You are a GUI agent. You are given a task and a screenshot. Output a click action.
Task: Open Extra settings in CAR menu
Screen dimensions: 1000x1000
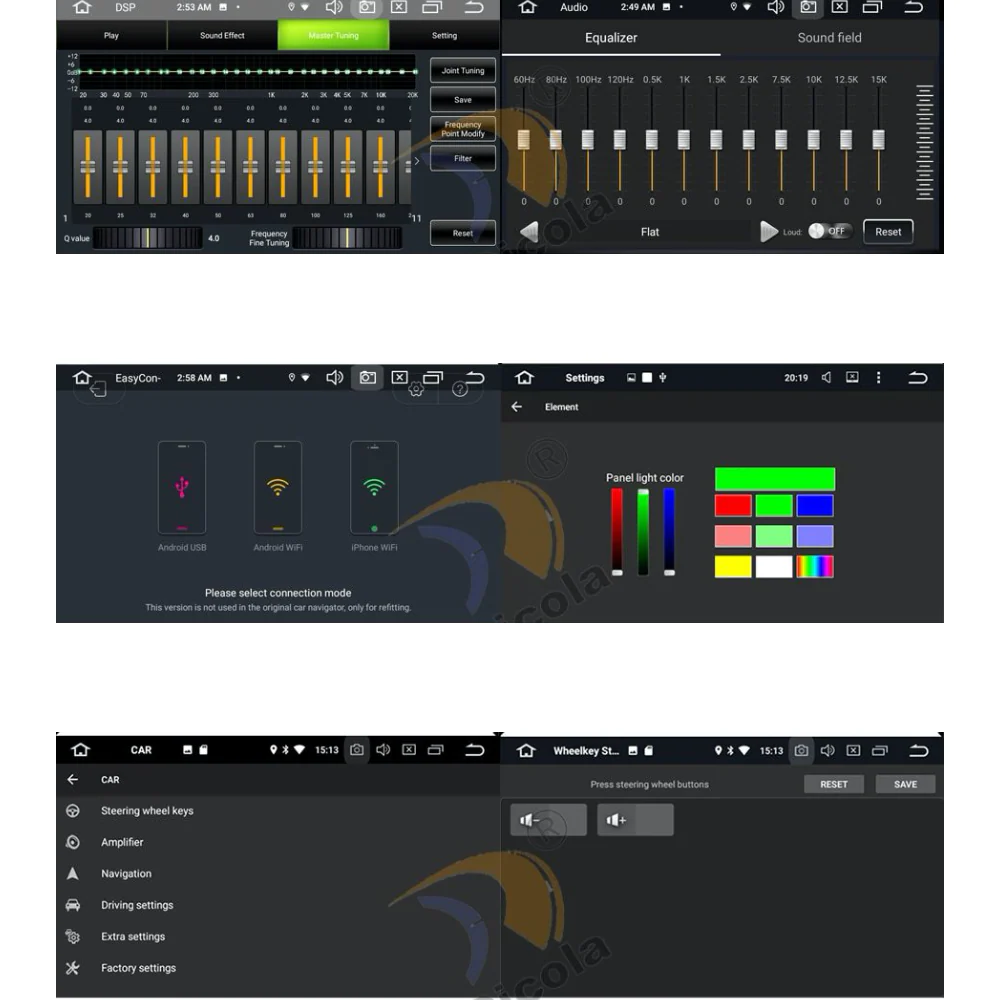[x=278, y=936]
